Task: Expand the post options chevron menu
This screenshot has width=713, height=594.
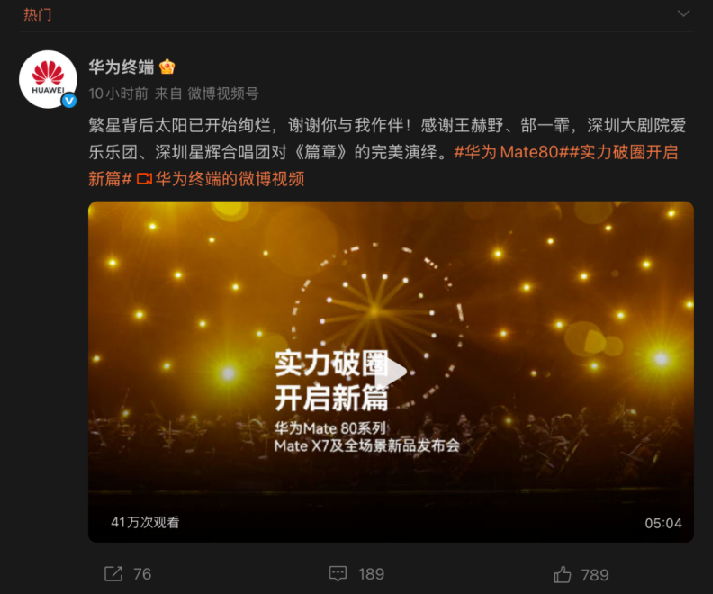Action: click(x=683, y=14)
